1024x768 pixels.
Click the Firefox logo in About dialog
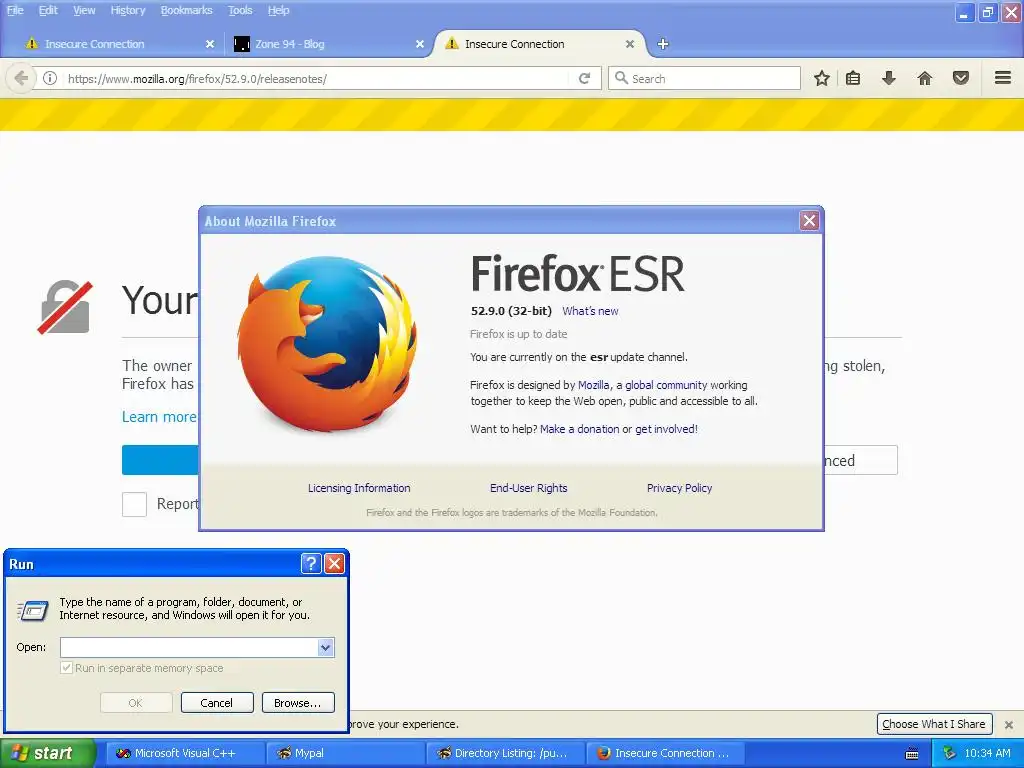327,344
